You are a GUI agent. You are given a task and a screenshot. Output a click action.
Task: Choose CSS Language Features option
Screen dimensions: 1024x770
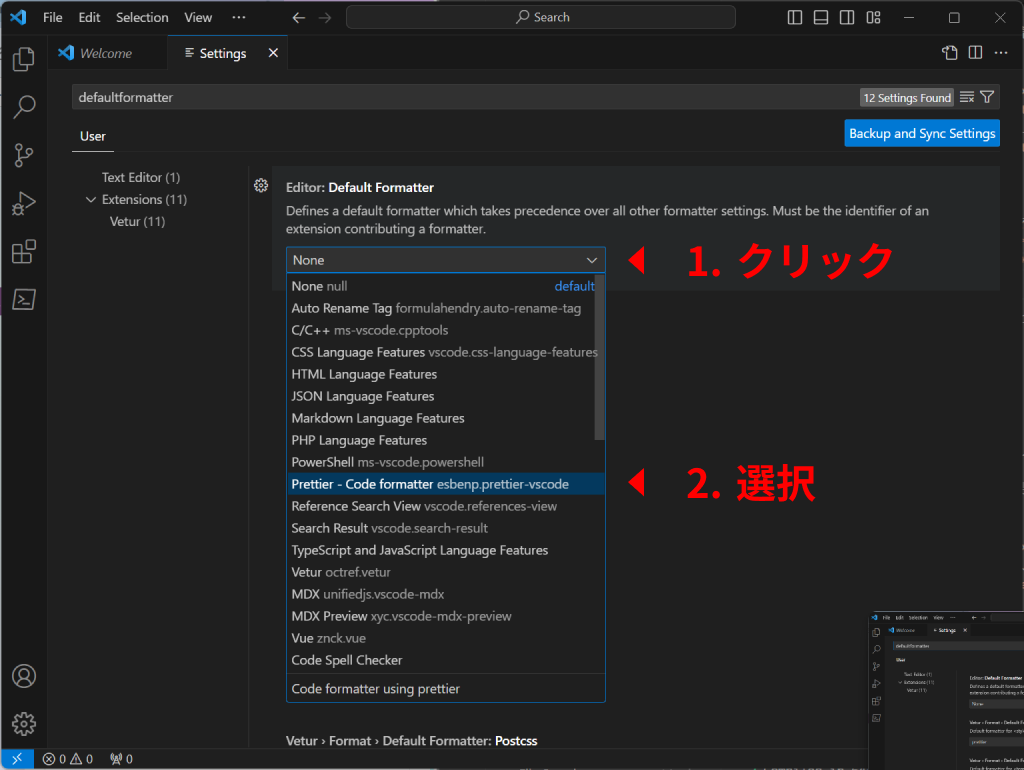pos(443,352)
